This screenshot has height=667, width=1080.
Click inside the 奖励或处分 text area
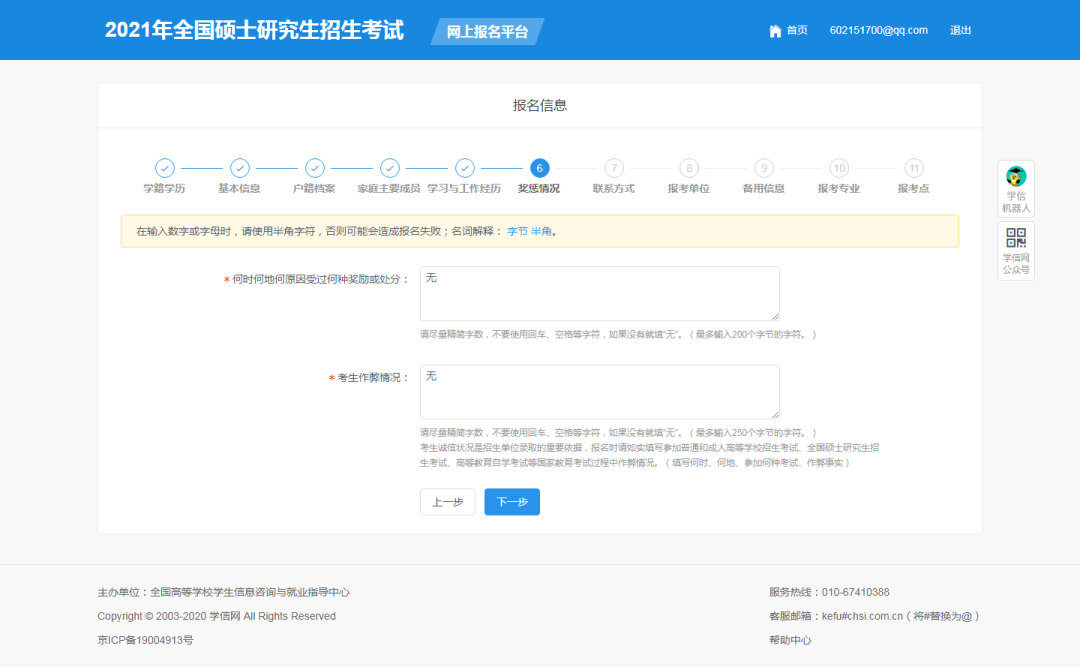pos(600,292)
